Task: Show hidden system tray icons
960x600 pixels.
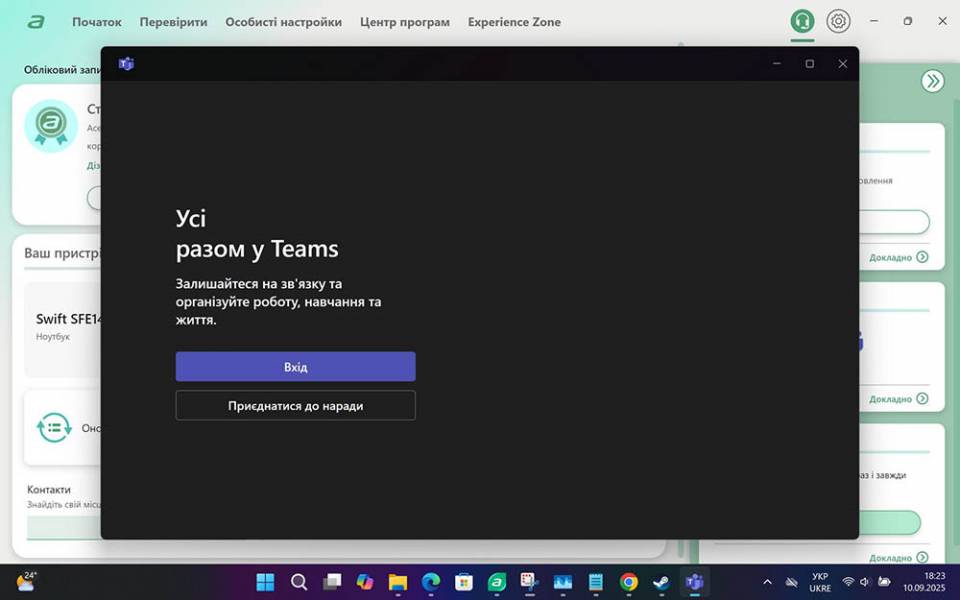Action: pyautogui.click(x=767, y=582)
